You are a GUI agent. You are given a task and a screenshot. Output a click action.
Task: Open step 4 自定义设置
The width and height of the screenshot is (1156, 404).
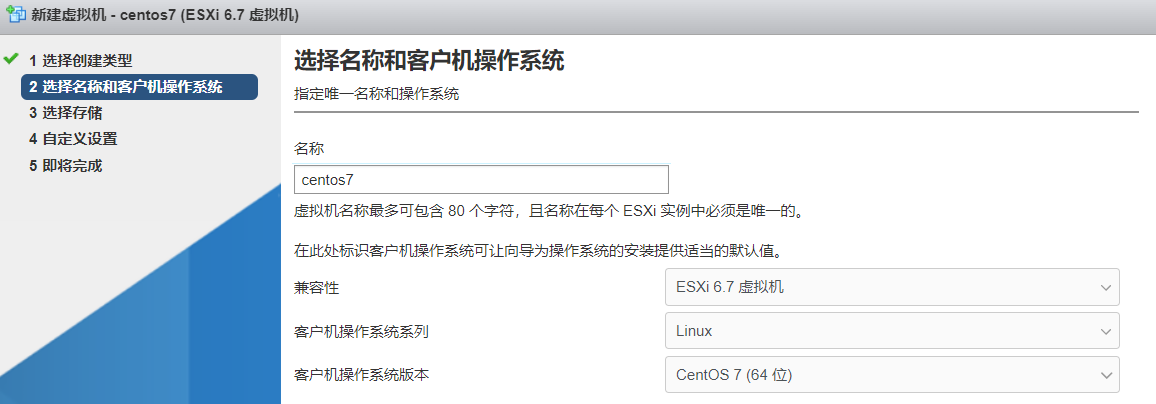coord(73,139)
